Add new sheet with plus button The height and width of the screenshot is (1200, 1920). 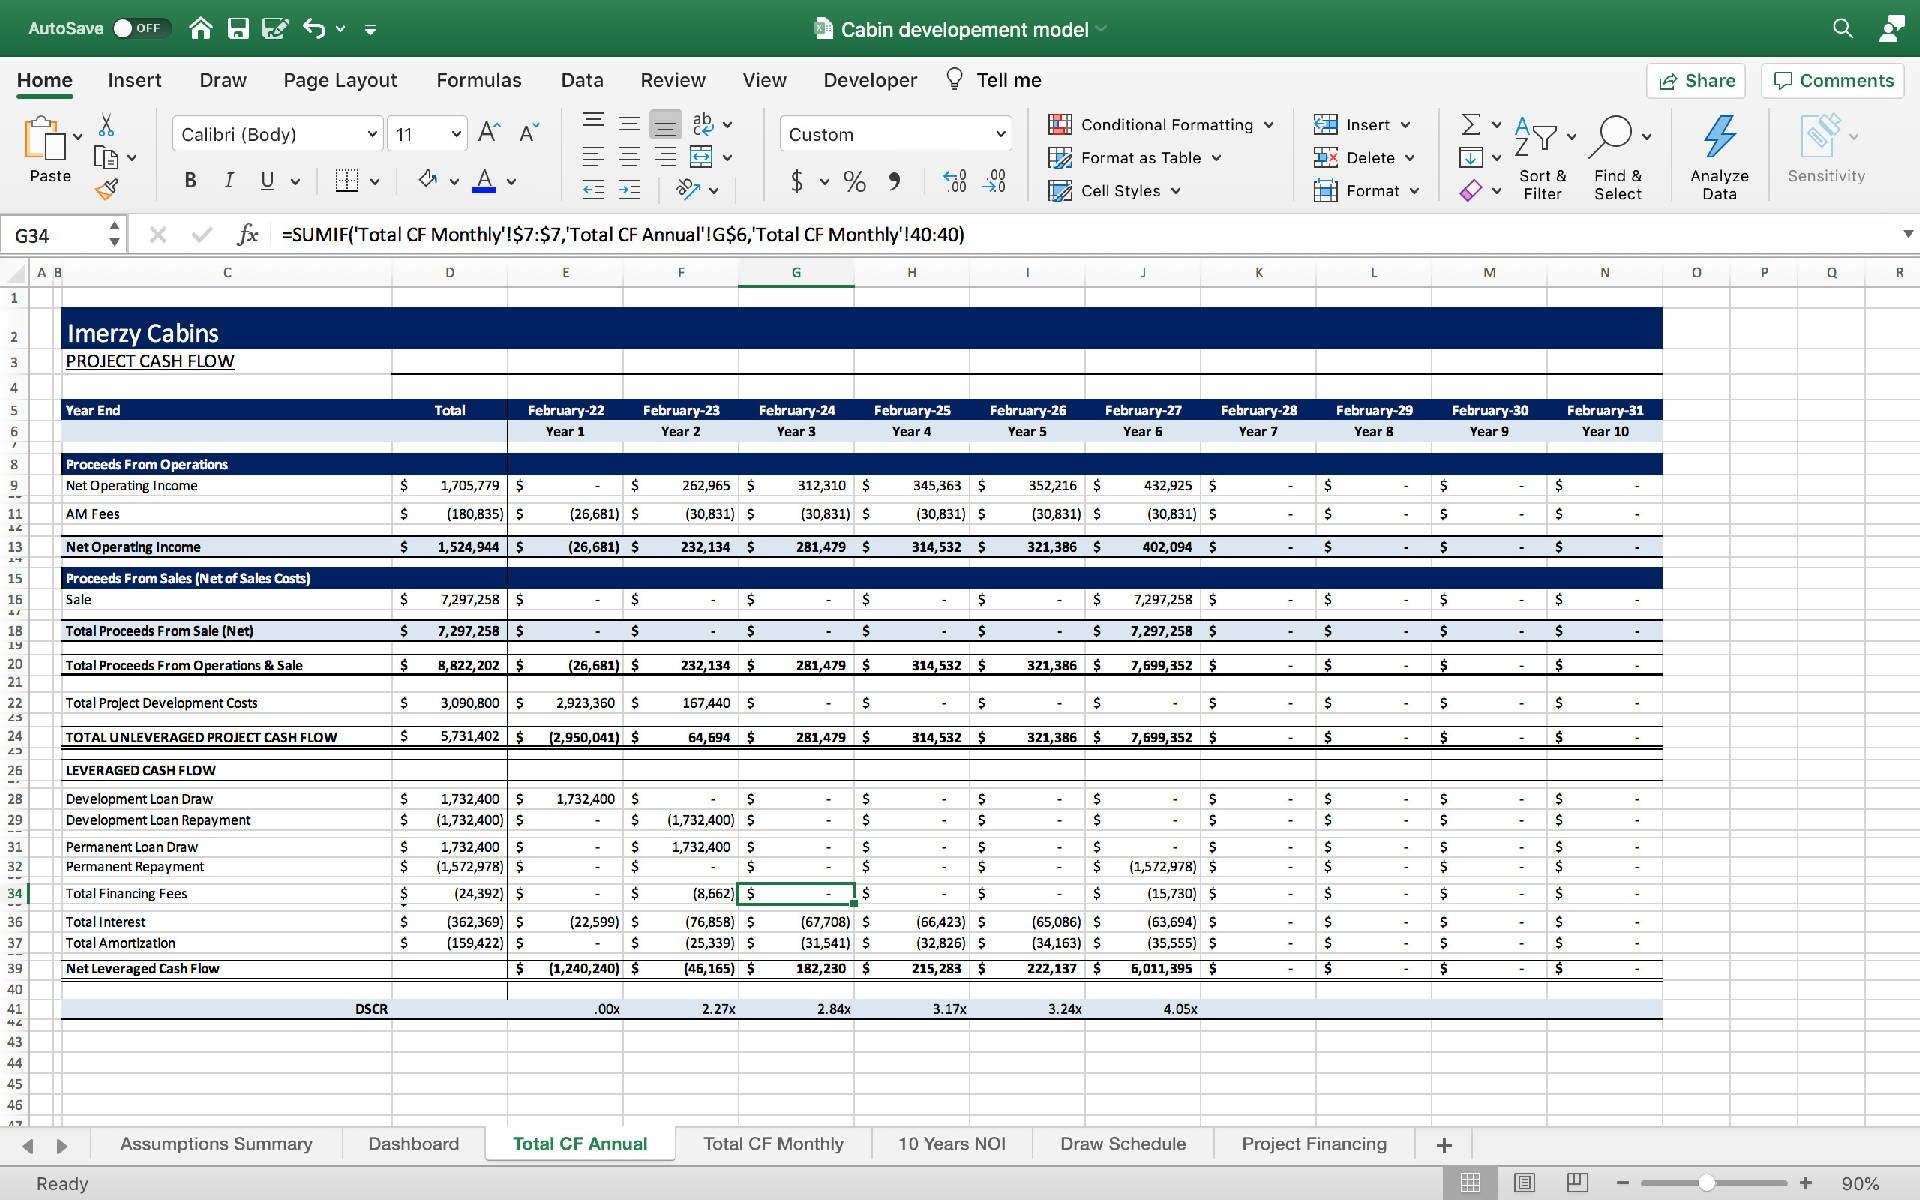tap(1444, 1145)
